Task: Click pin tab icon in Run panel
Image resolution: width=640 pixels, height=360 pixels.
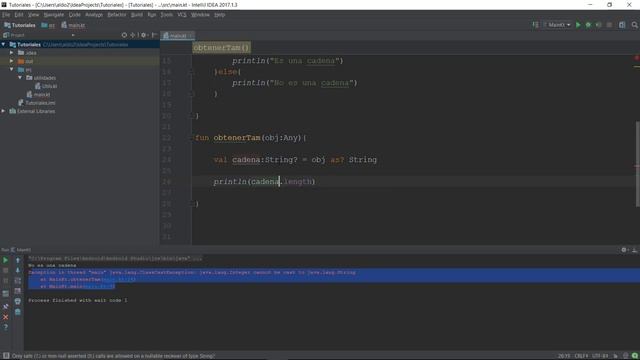Action: coord(6,307)
